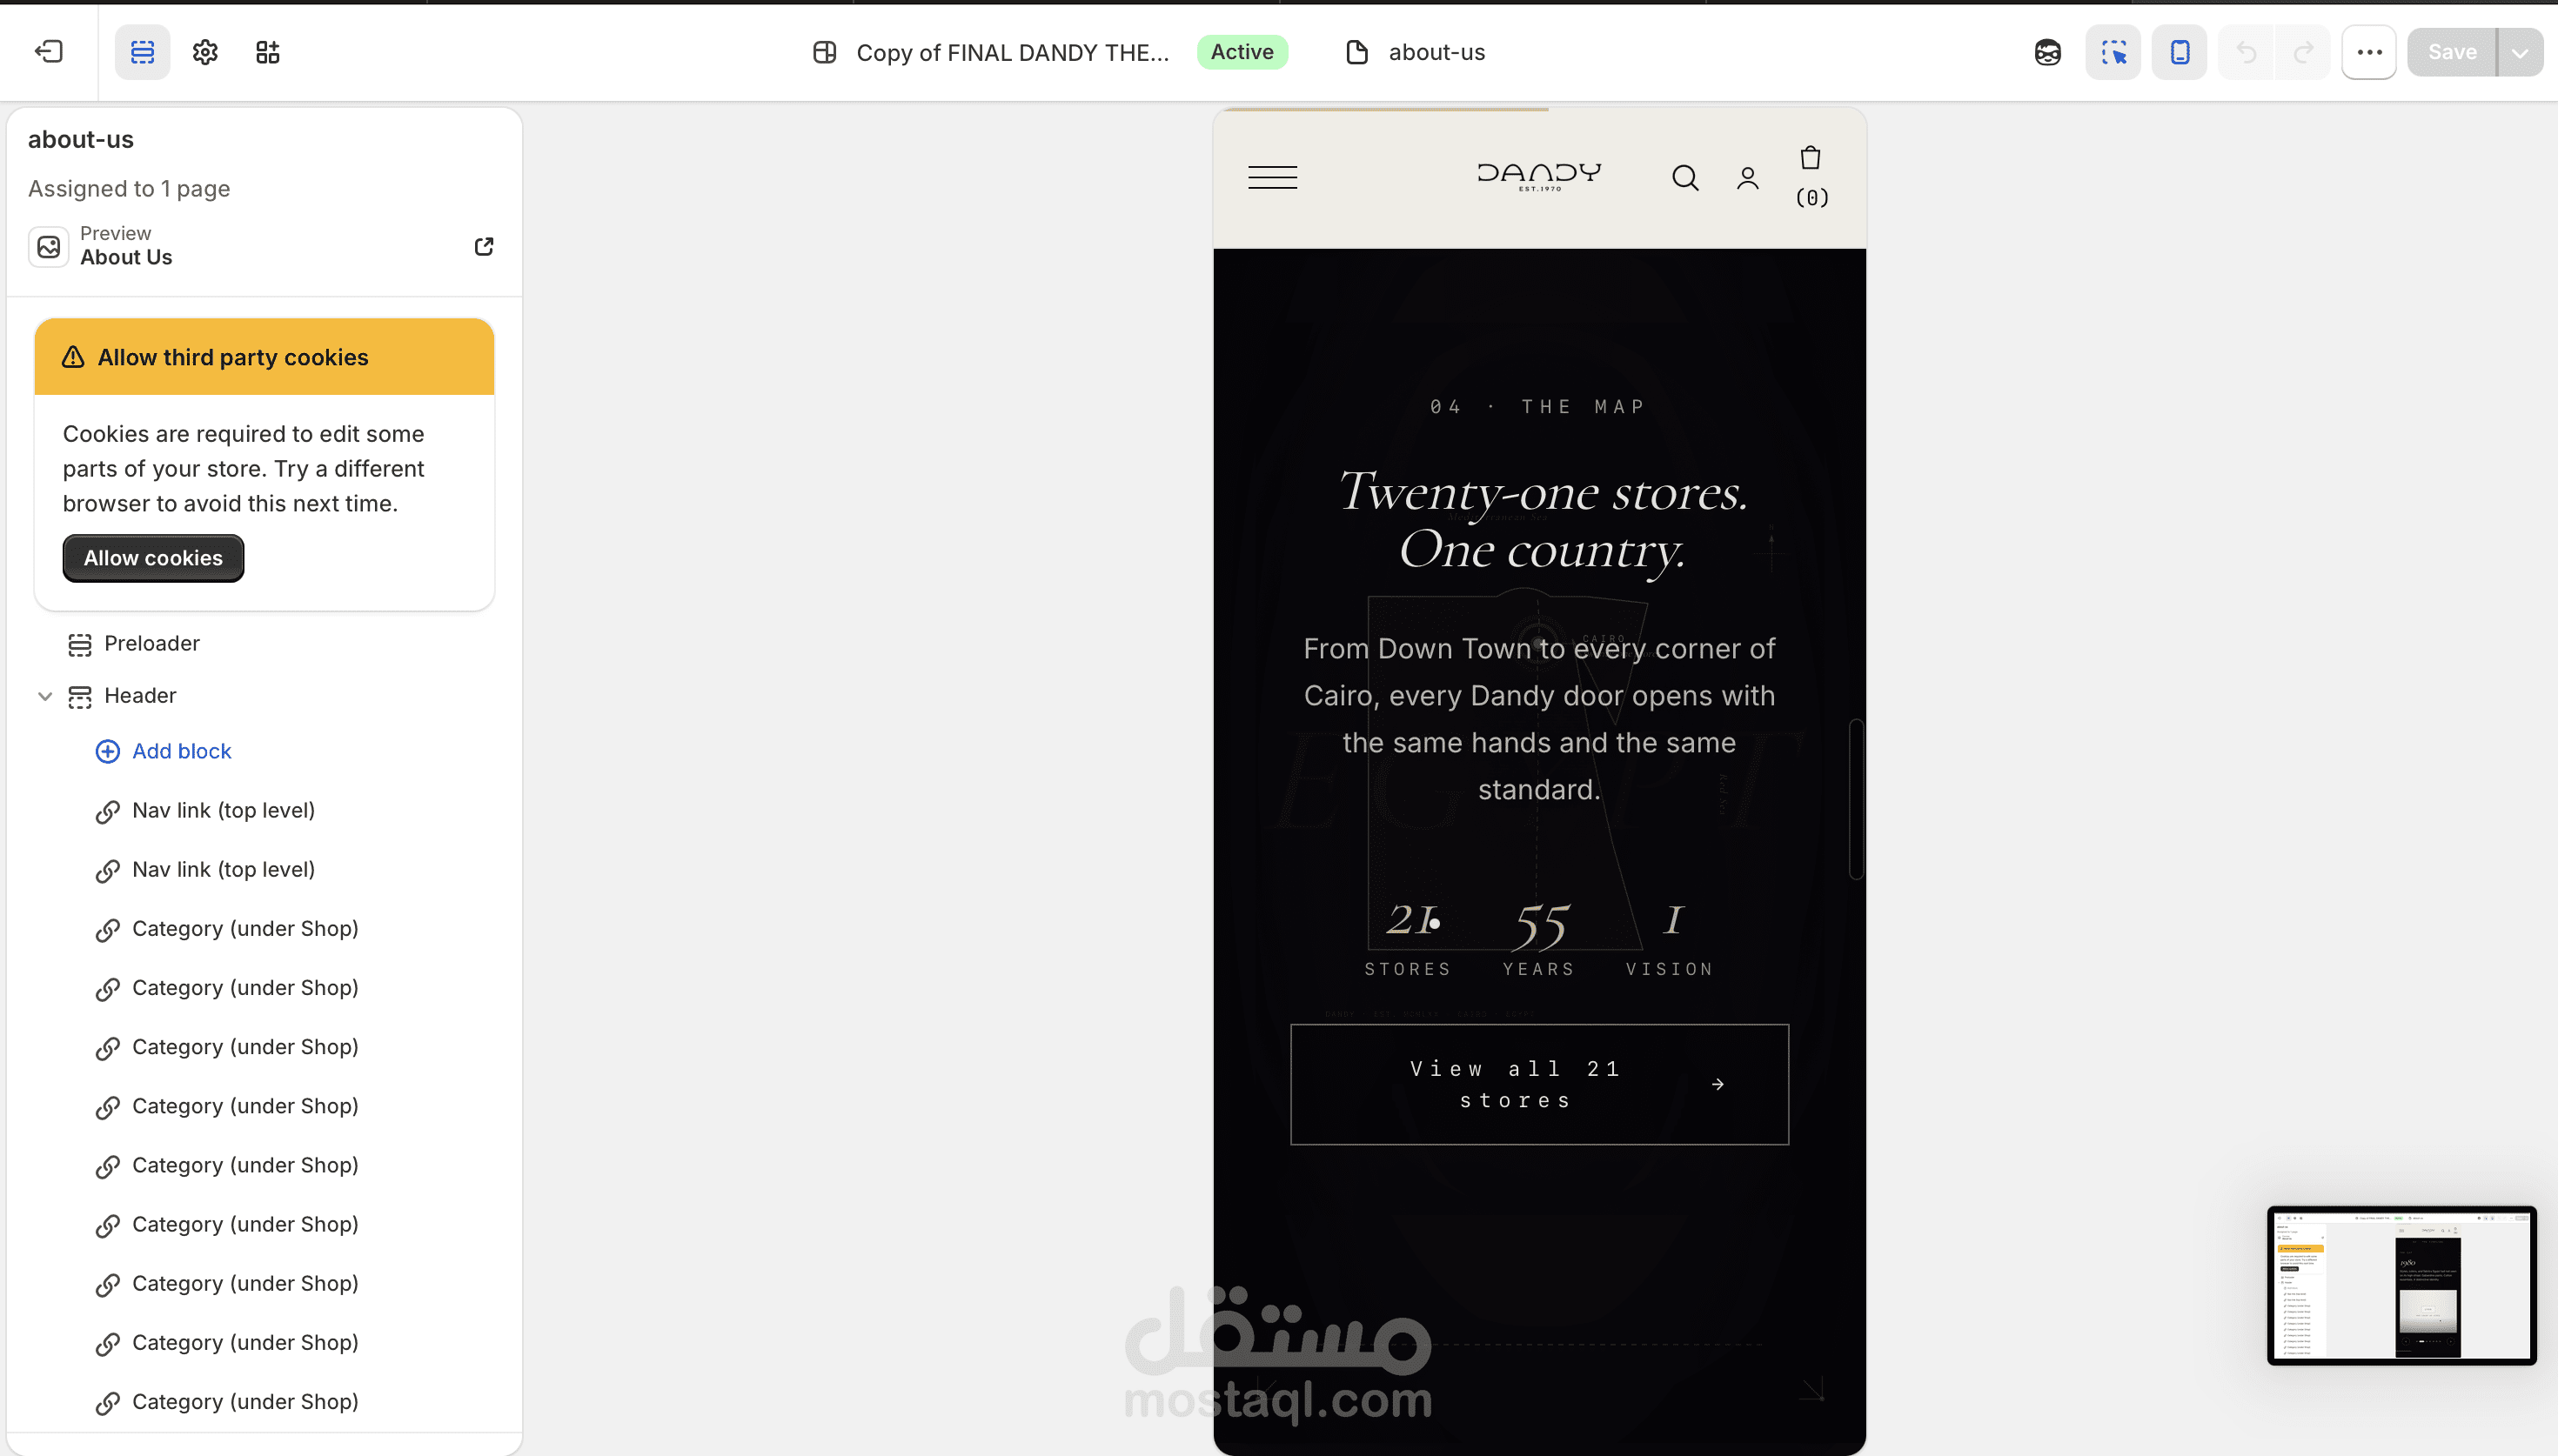Undo the last change
2558x1456 pixels.
pos(2246,52)
